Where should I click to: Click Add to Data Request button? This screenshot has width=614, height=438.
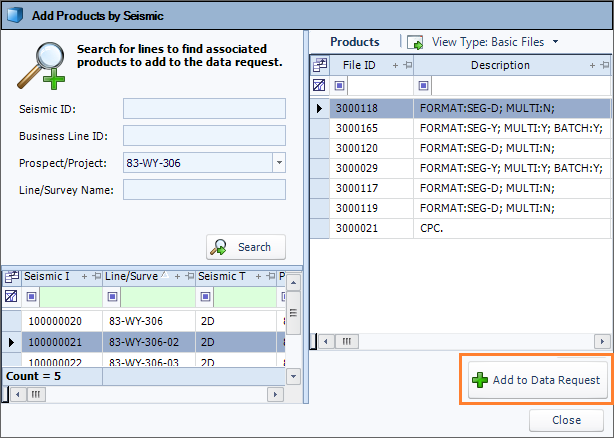pos(537,380)
